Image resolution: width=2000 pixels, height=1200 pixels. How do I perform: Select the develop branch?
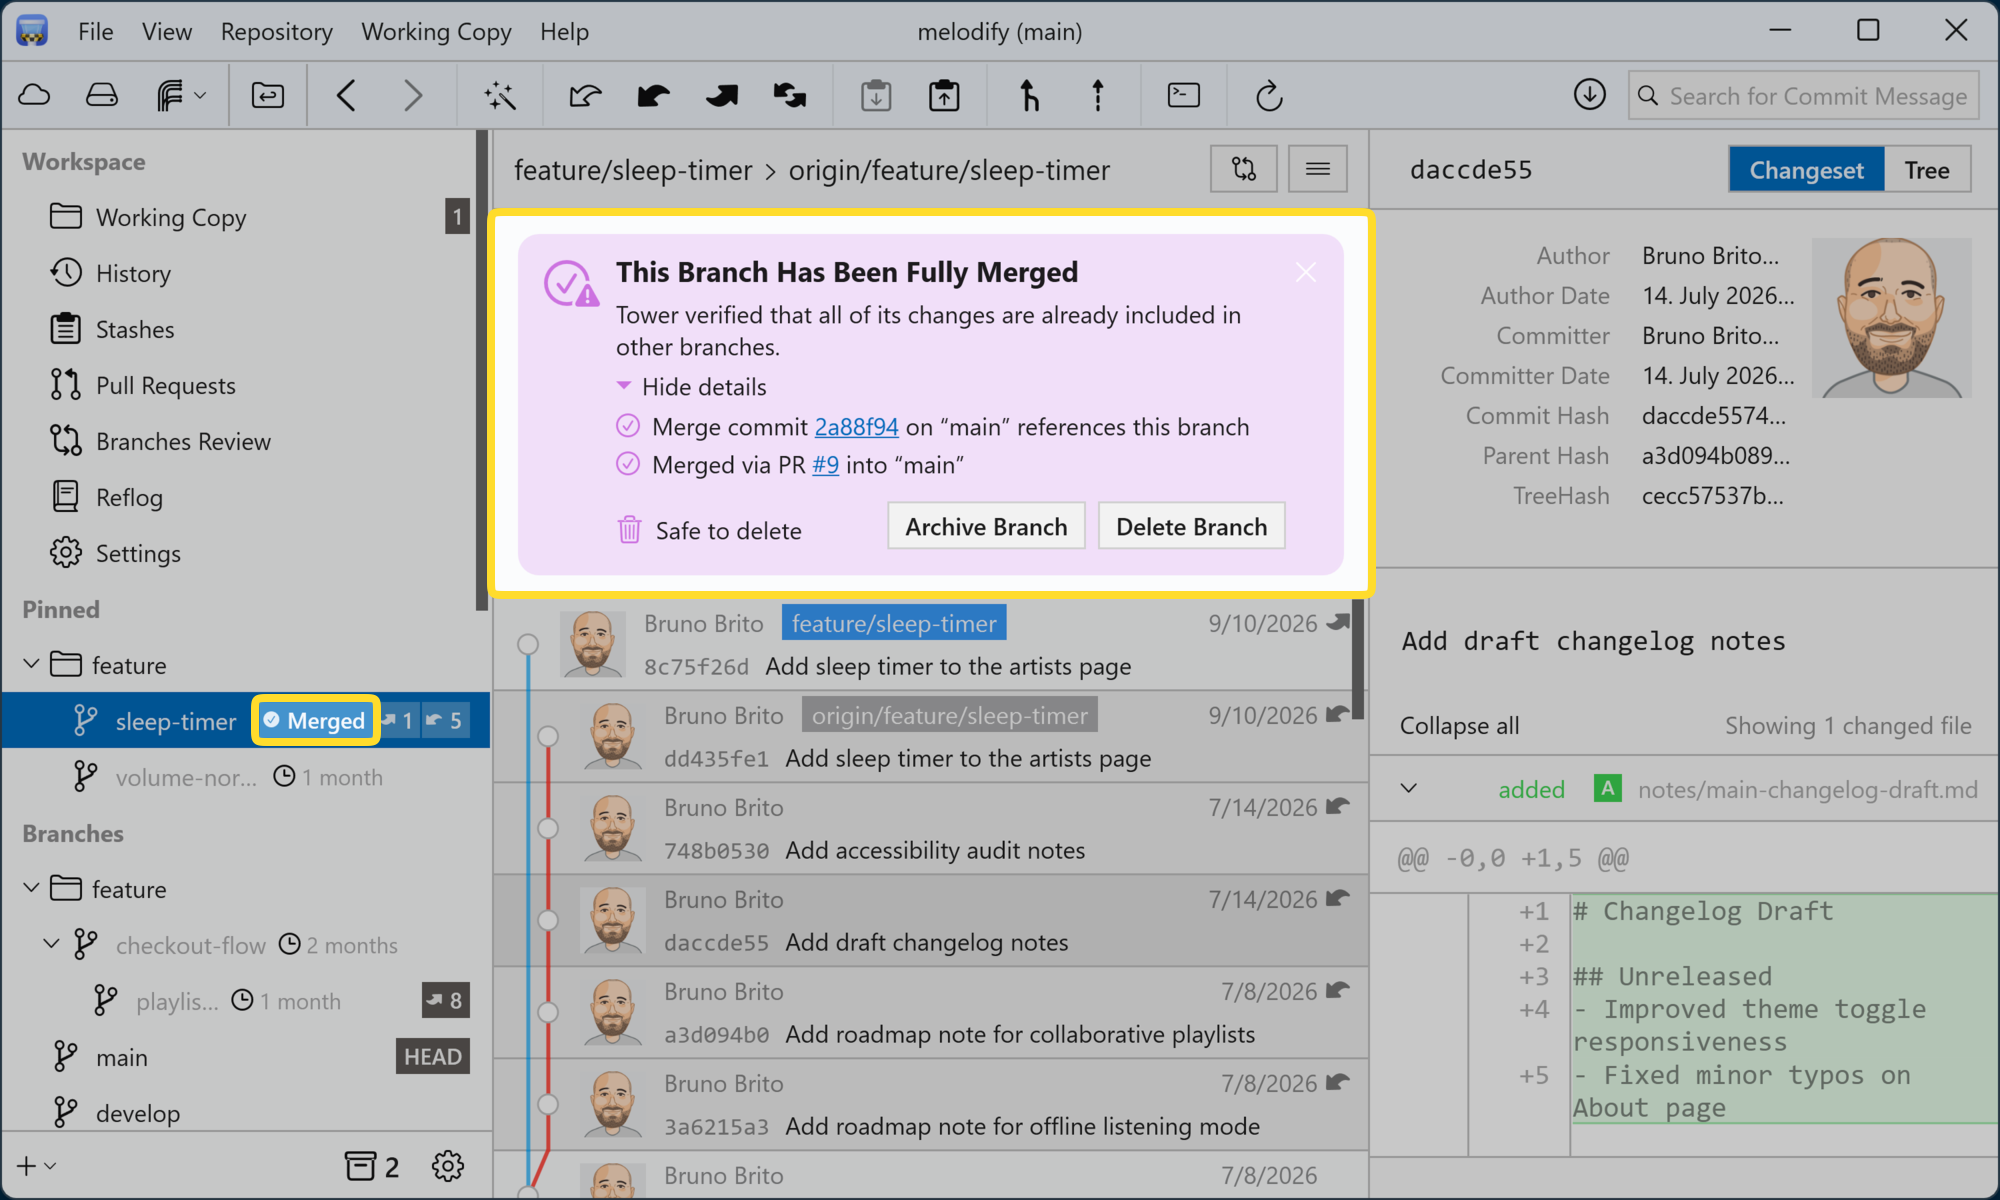245,1113
